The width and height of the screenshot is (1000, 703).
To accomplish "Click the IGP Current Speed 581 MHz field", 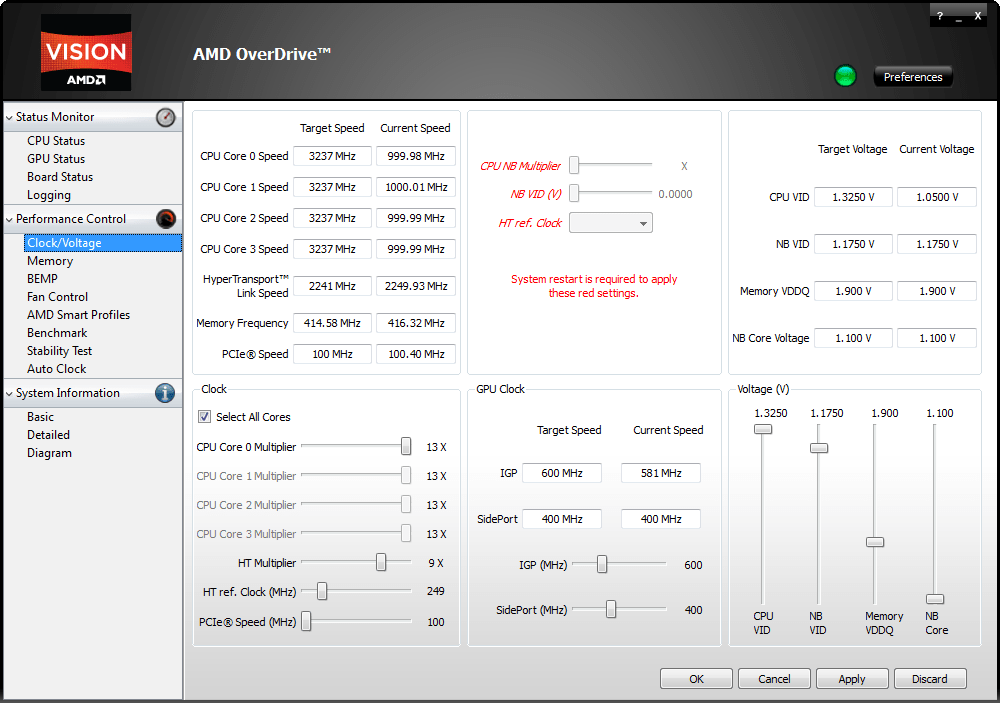I will [x=661, y=473].
